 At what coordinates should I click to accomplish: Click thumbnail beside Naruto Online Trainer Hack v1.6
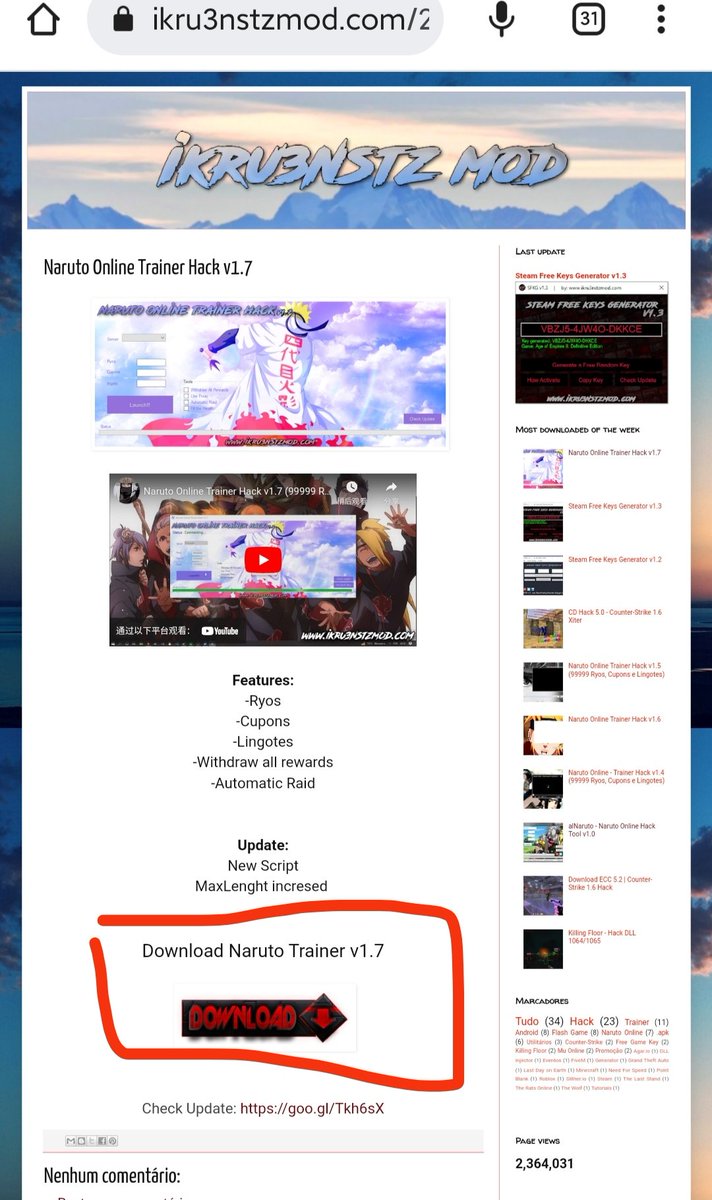pos(543,735)
